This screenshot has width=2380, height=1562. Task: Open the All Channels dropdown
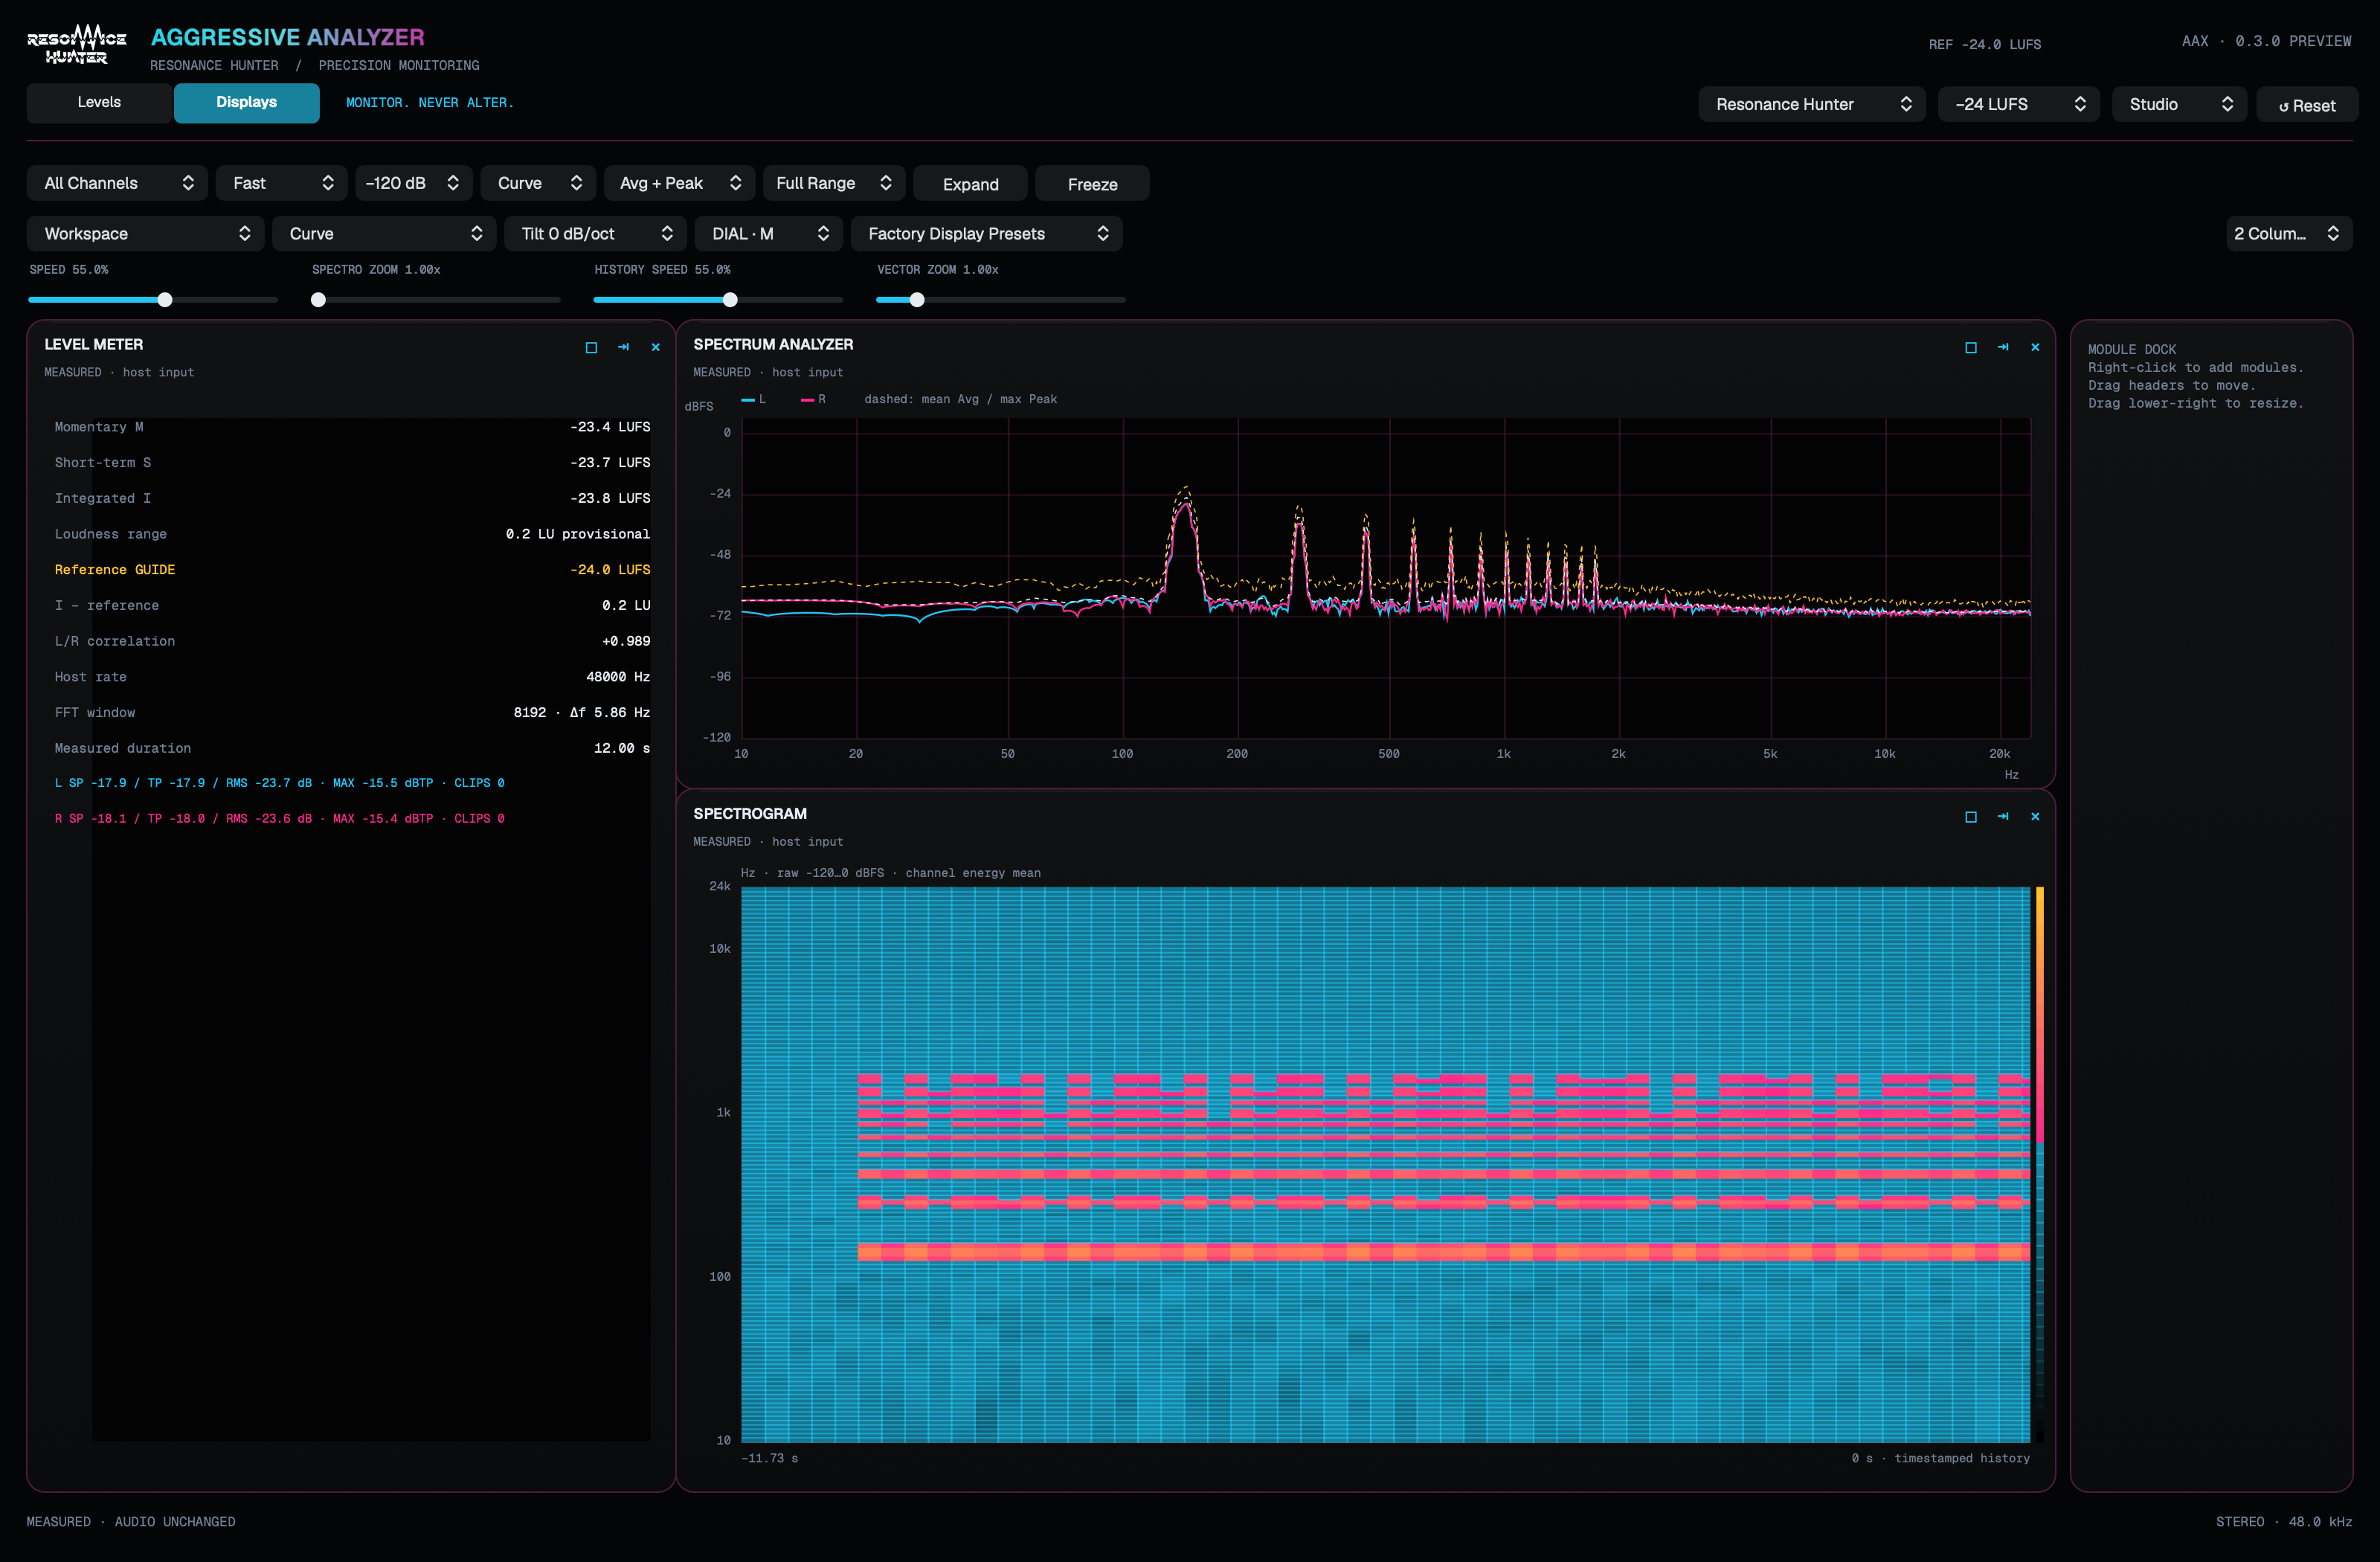117,183
